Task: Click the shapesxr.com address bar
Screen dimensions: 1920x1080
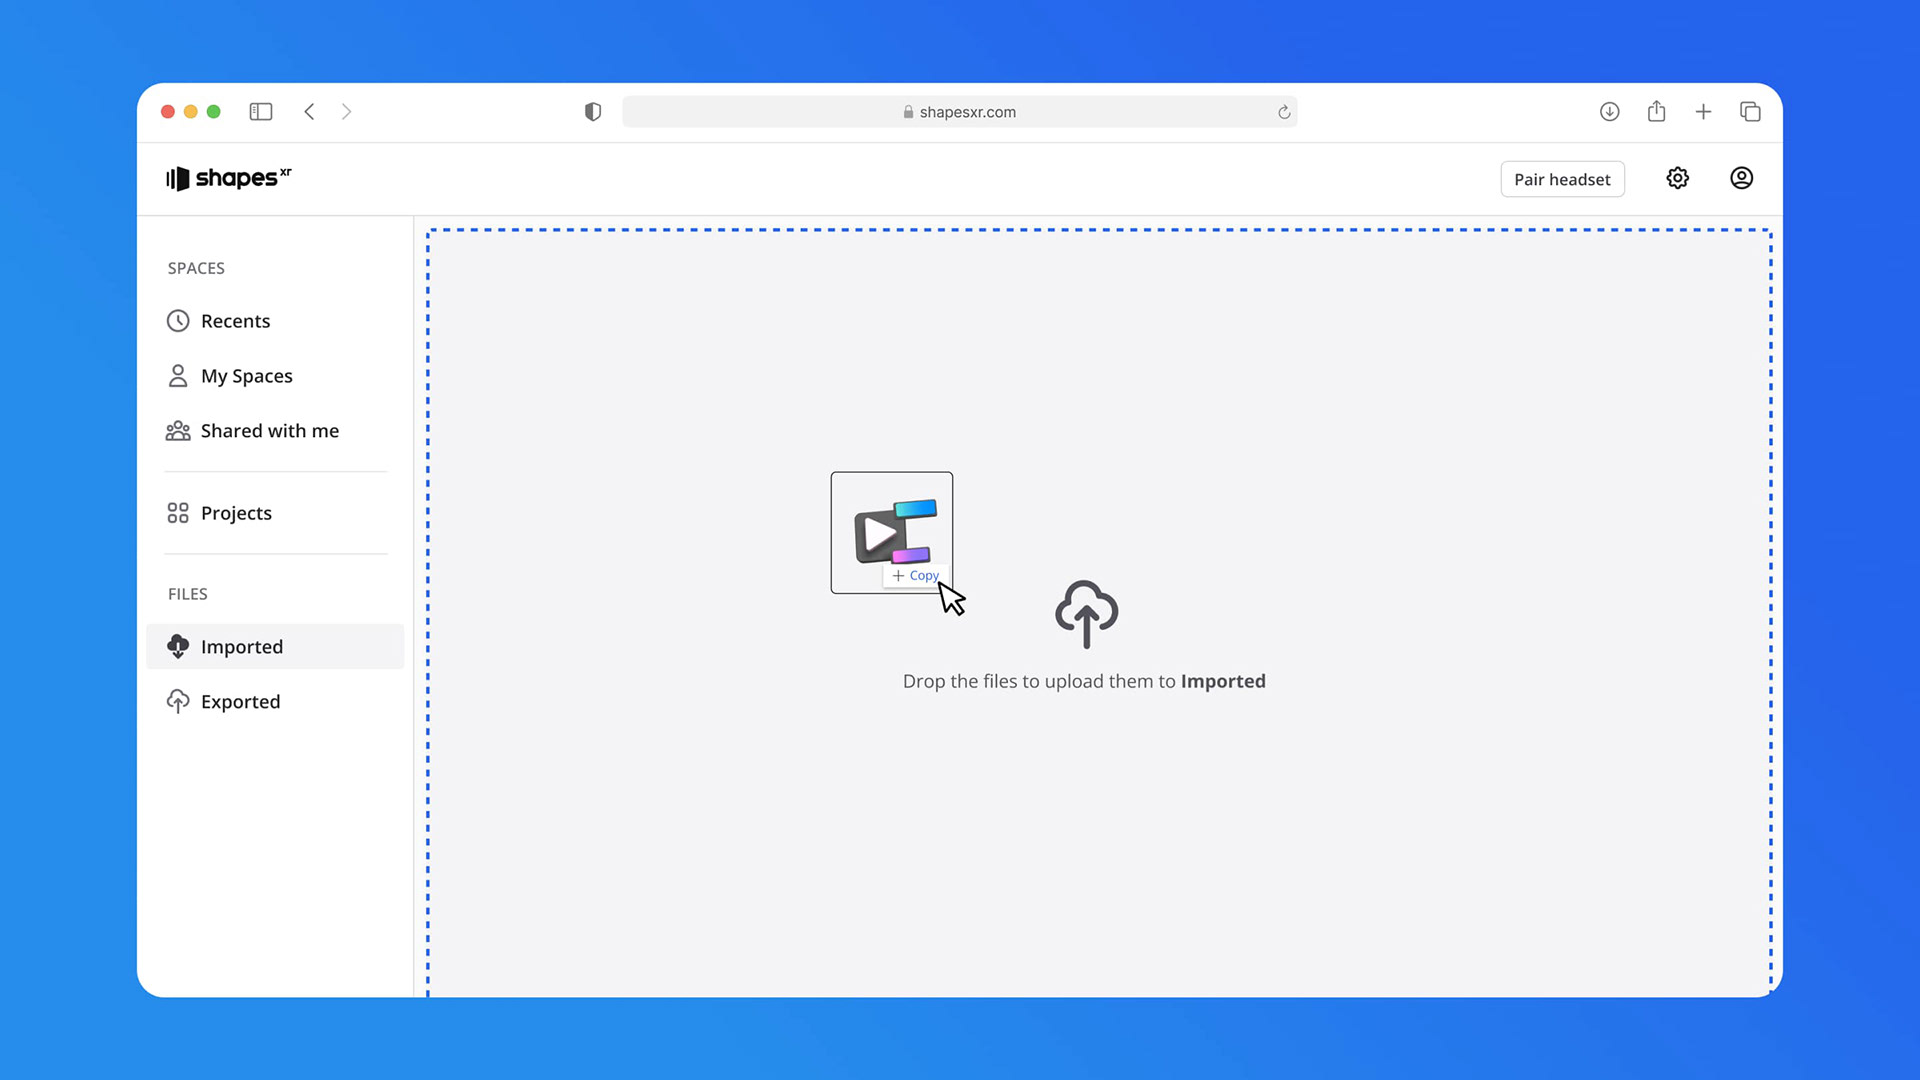Action: pyautogui.click(x=959, y=112)
